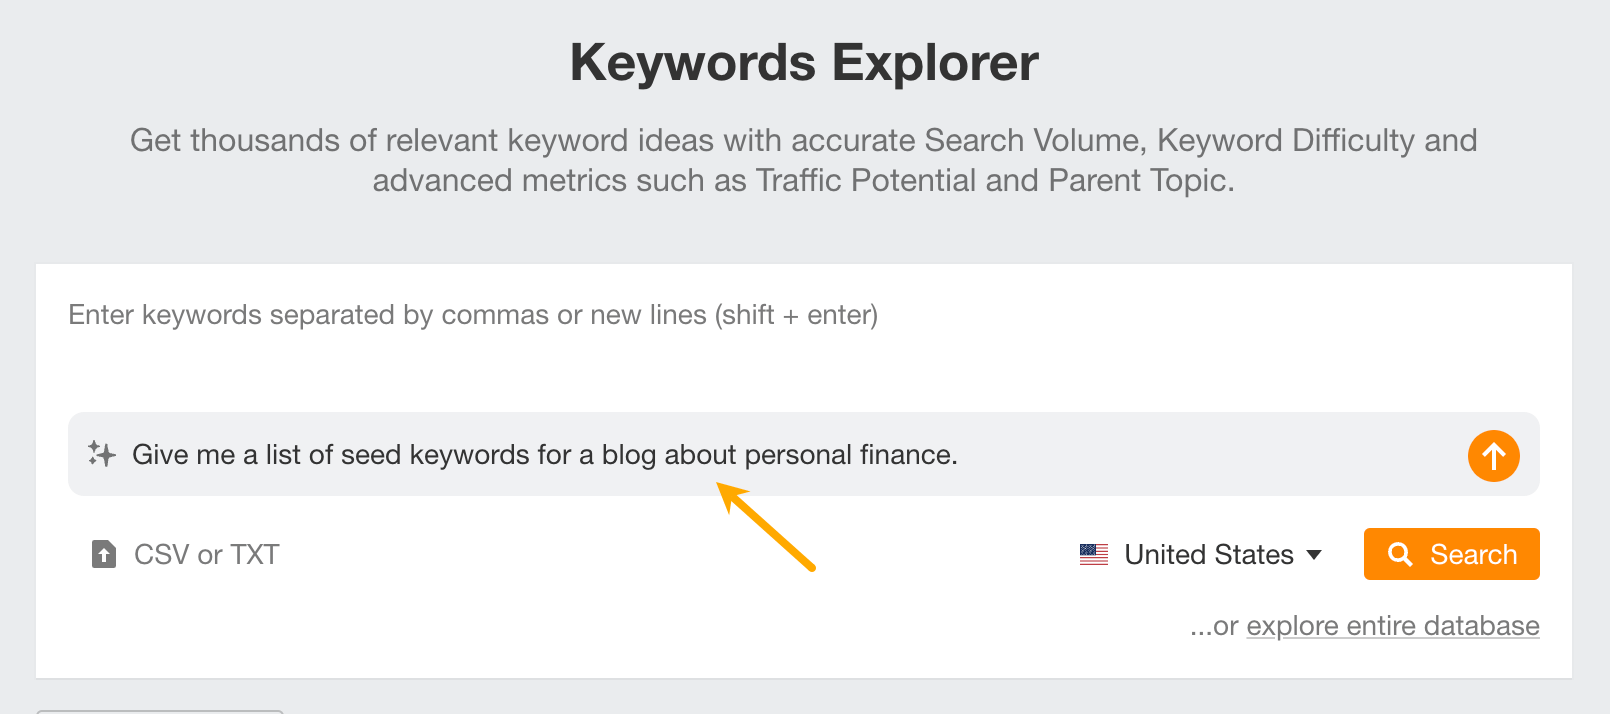Click the chevron next to United States

[x=1314, y=555]
